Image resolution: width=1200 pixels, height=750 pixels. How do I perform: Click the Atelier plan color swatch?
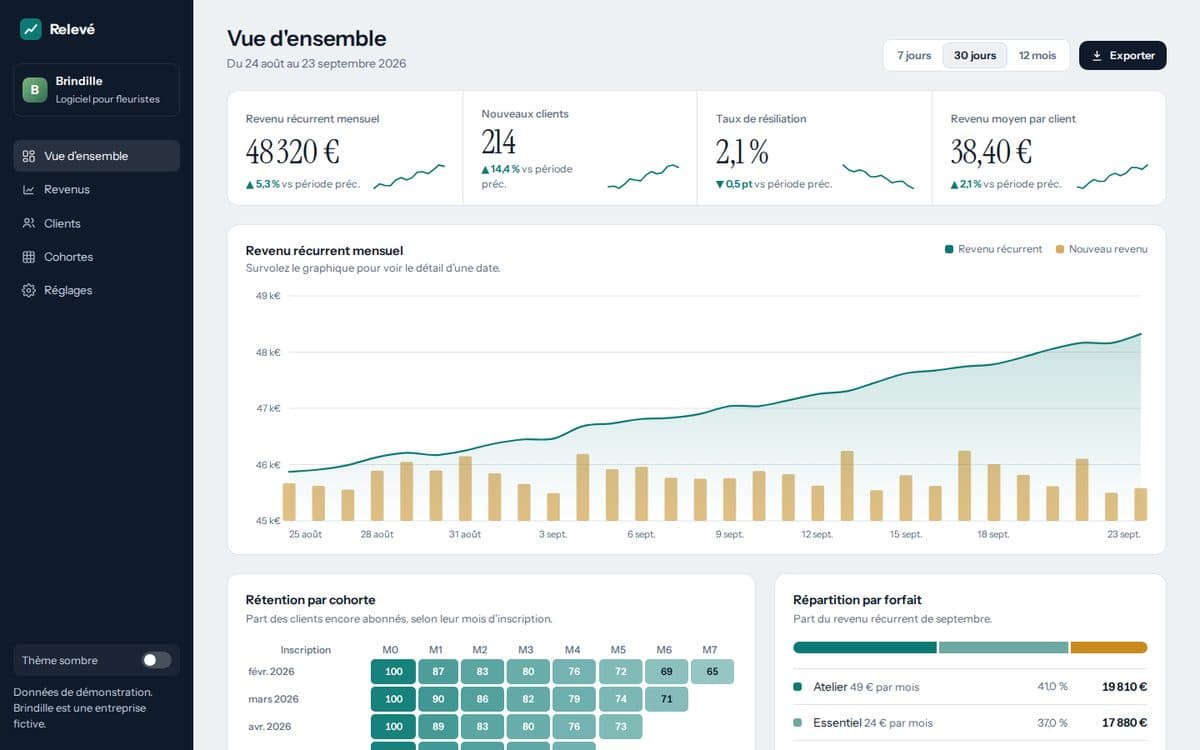[798, 687]
